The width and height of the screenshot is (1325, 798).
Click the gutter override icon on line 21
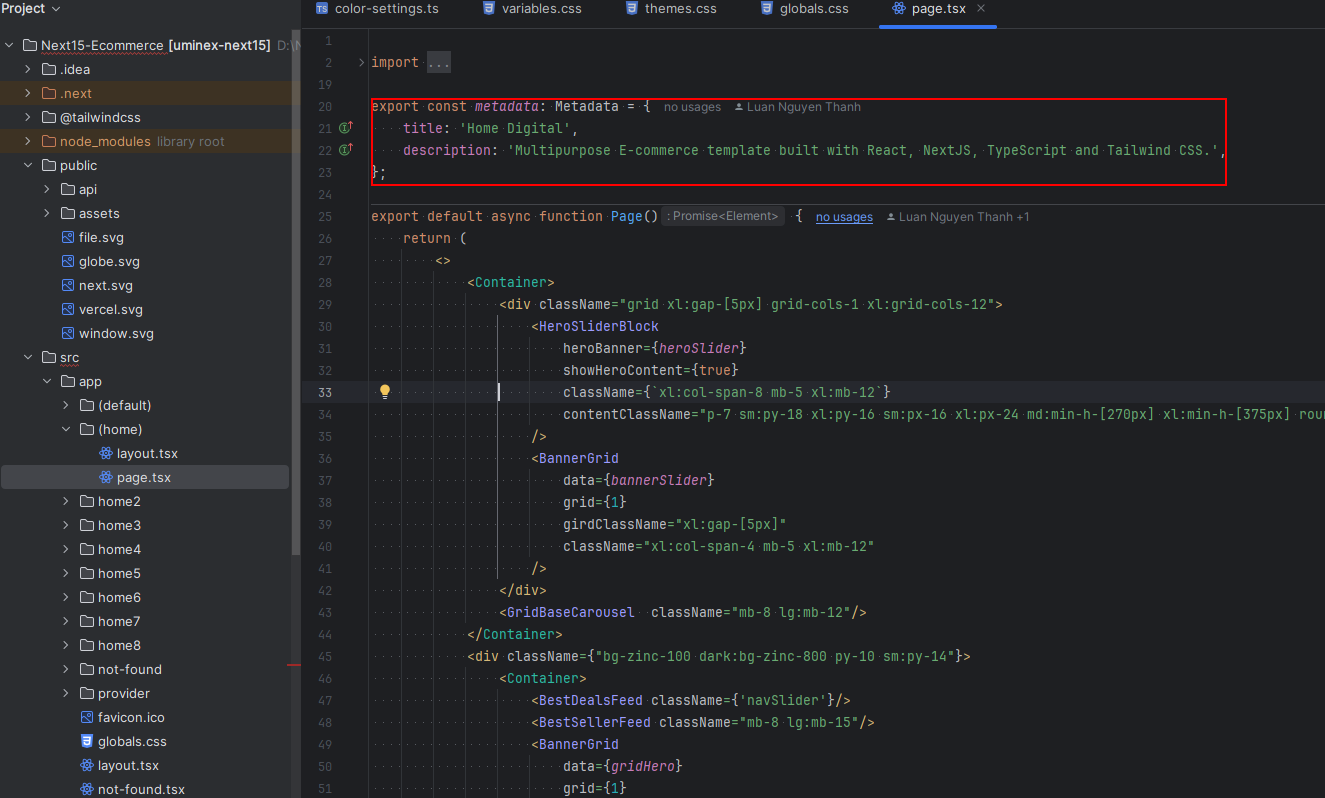(346, 128)
